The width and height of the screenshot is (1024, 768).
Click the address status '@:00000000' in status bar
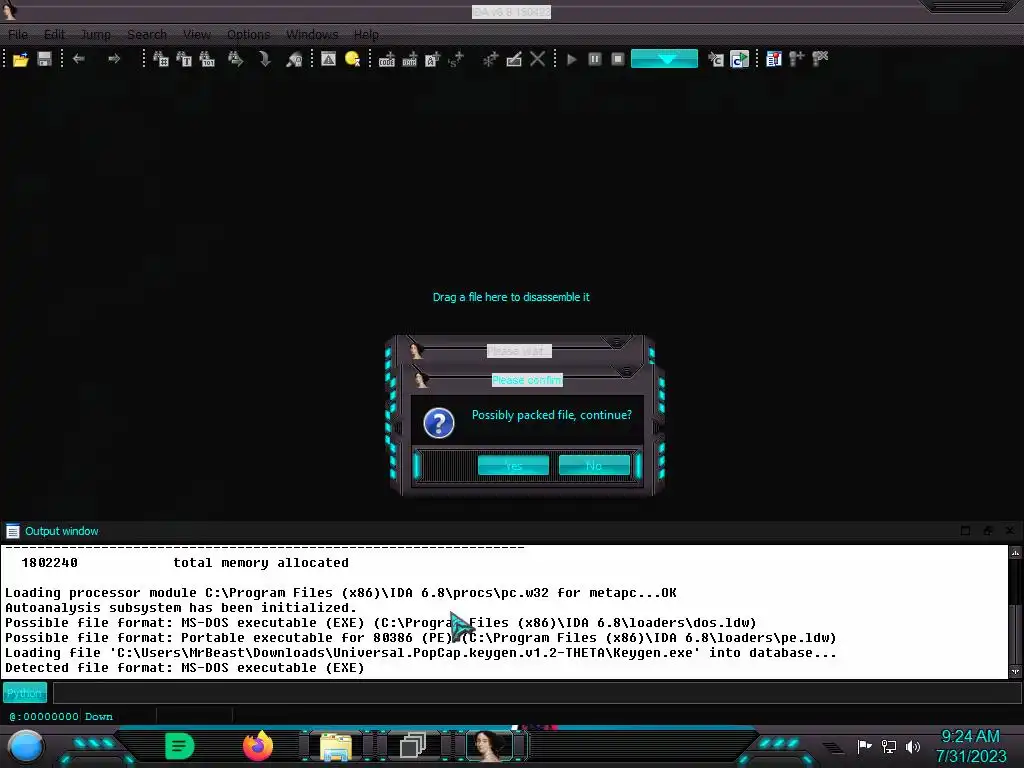44,716
